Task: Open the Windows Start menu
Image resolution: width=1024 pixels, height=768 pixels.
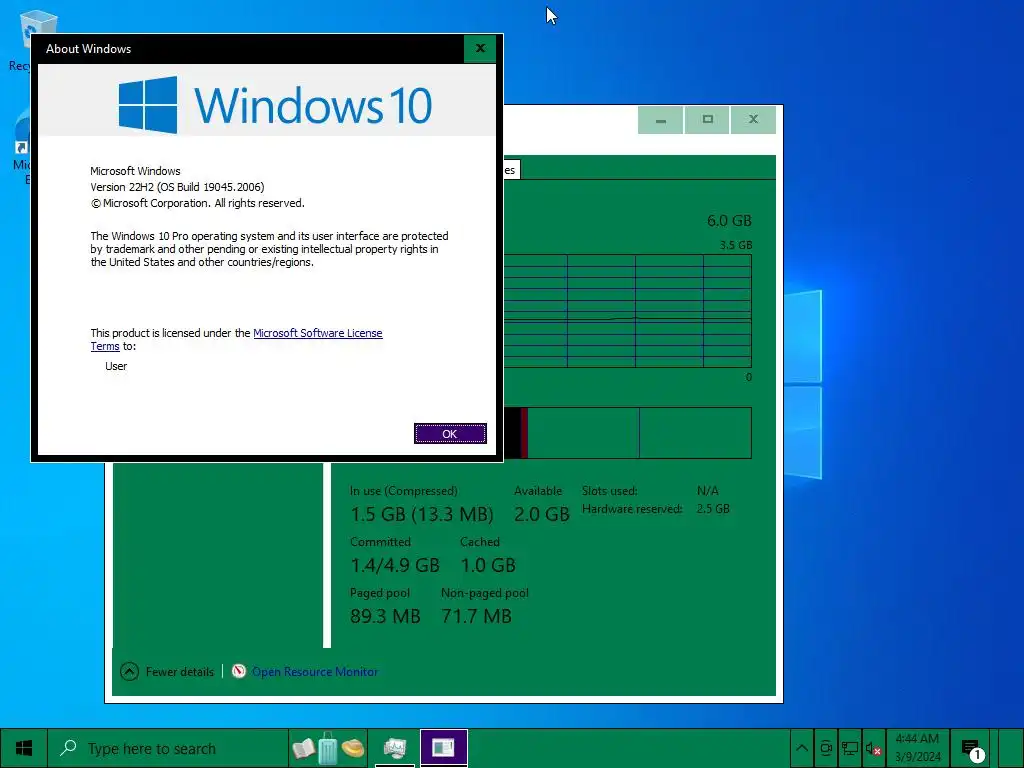Action: [24, 748]
